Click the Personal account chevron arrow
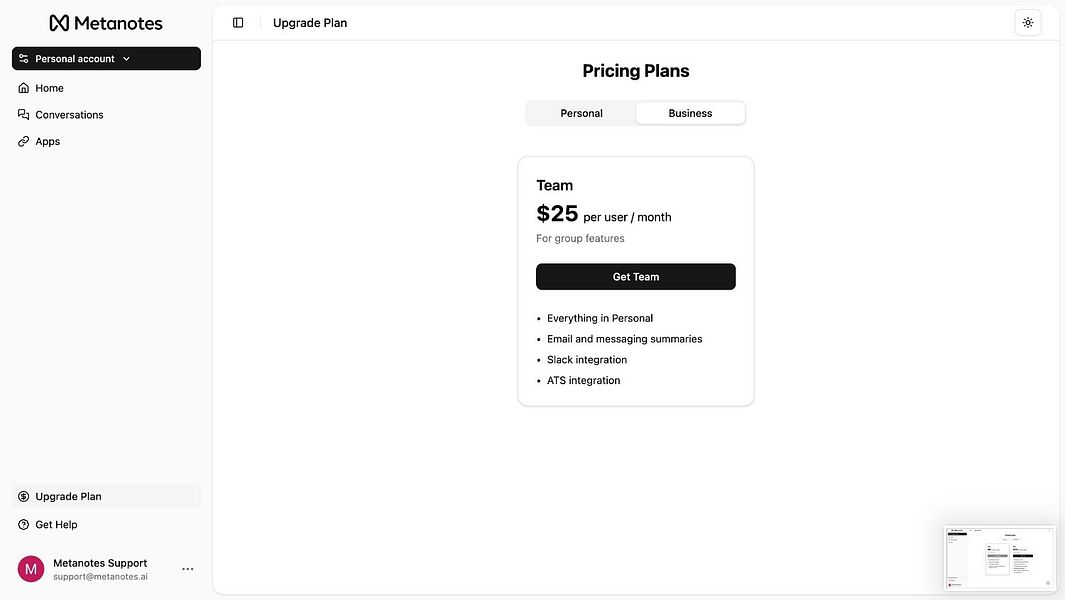Screen dimensions: 1065x600 127,59
